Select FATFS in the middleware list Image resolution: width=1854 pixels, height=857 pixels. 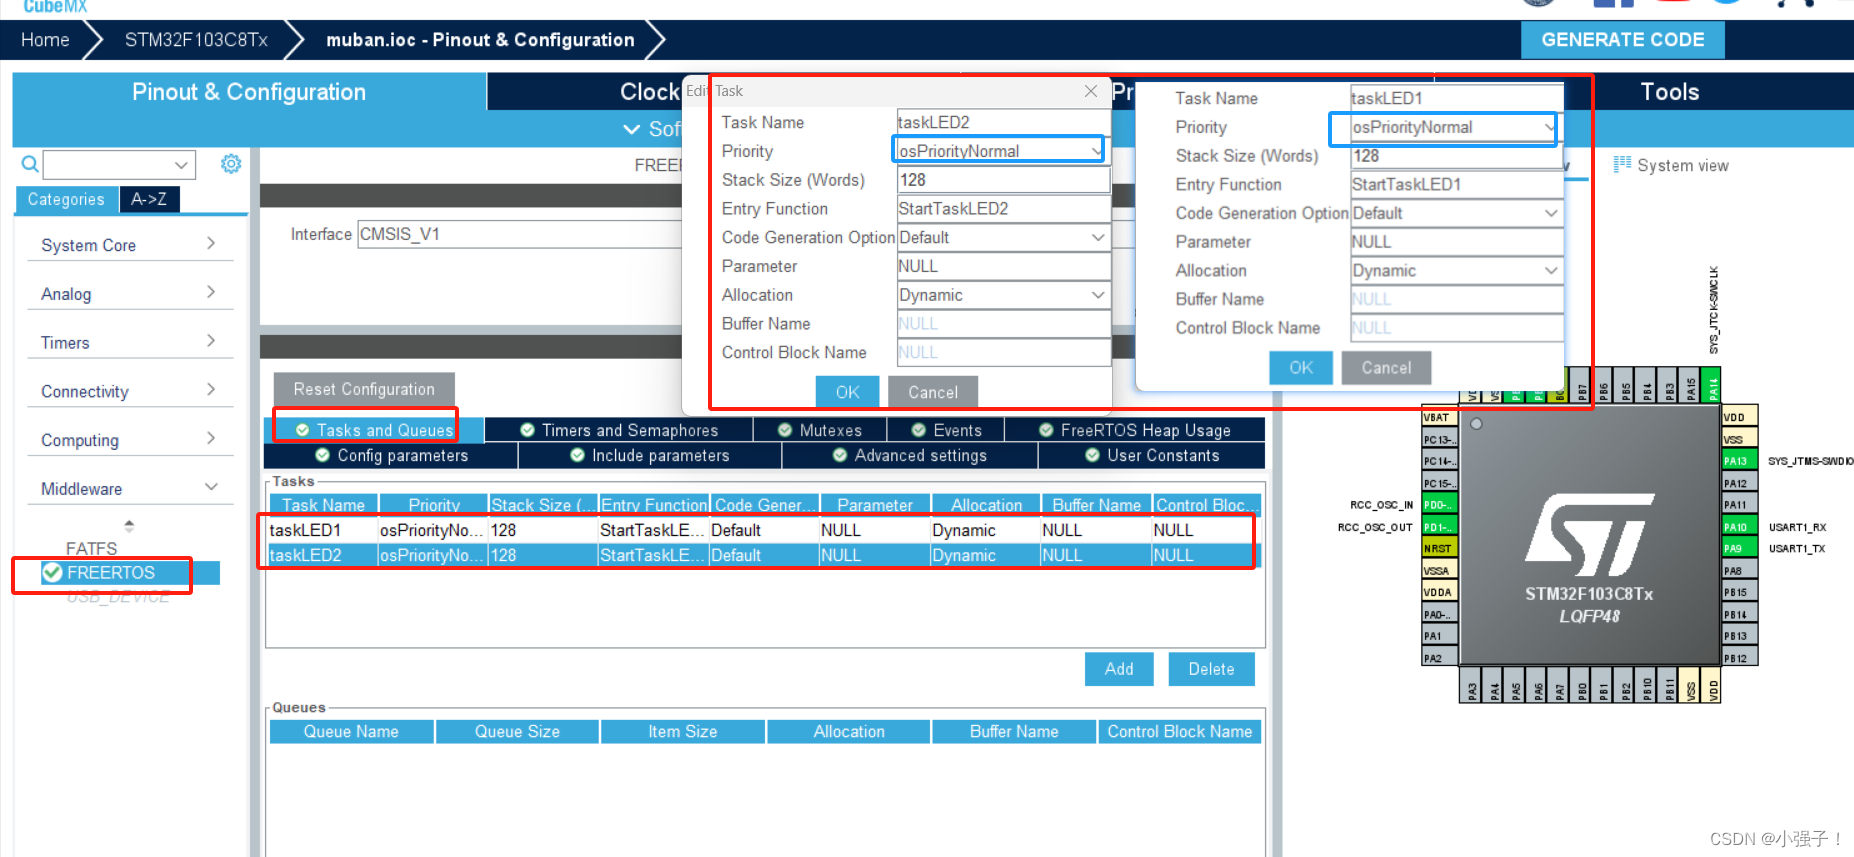pos(91,548)
